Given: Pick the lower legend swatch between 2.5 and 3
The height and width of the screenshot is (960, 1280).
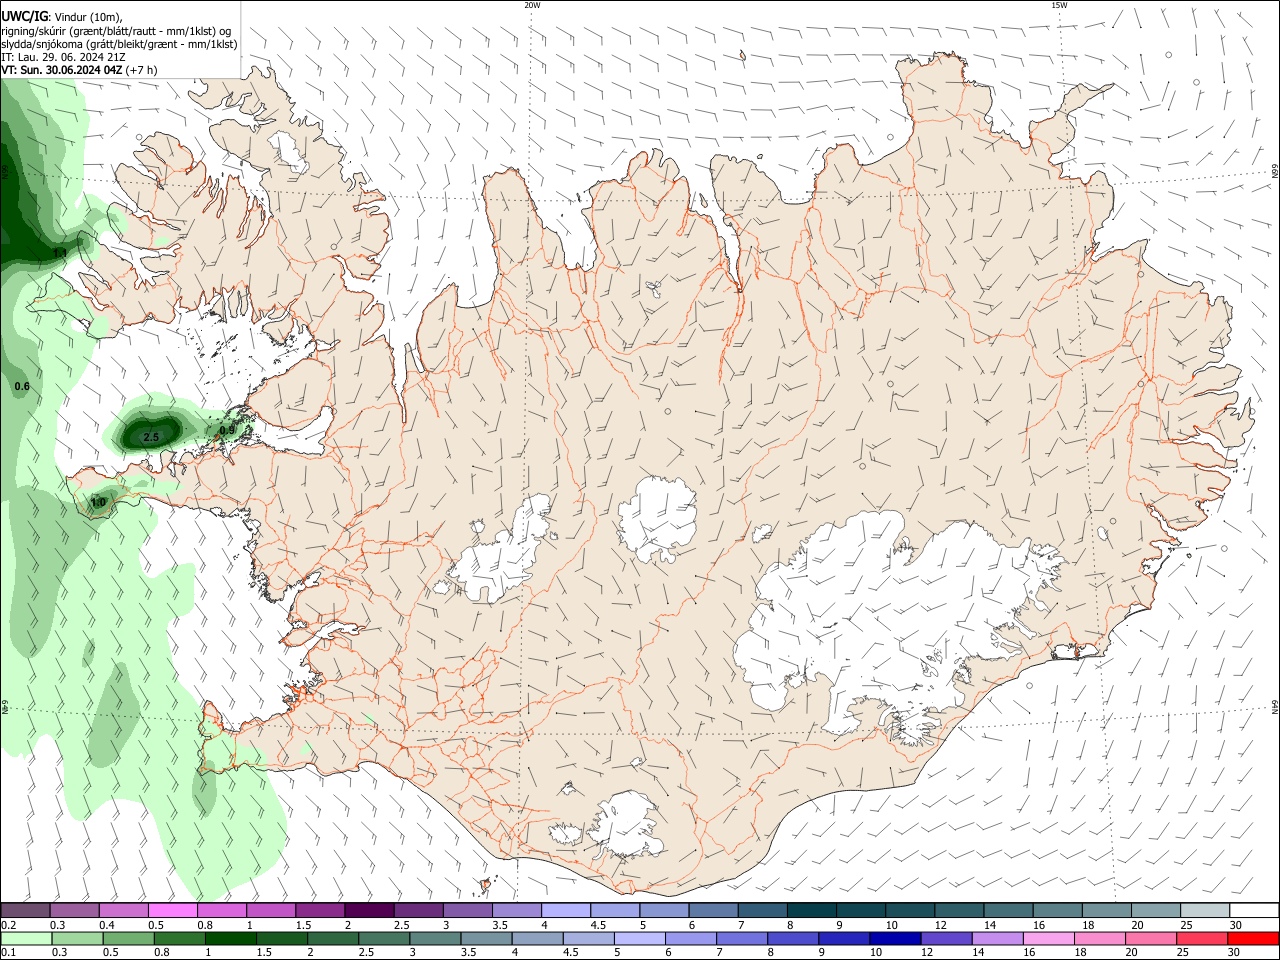Looking at the screenshot, I should click(385, 939).
